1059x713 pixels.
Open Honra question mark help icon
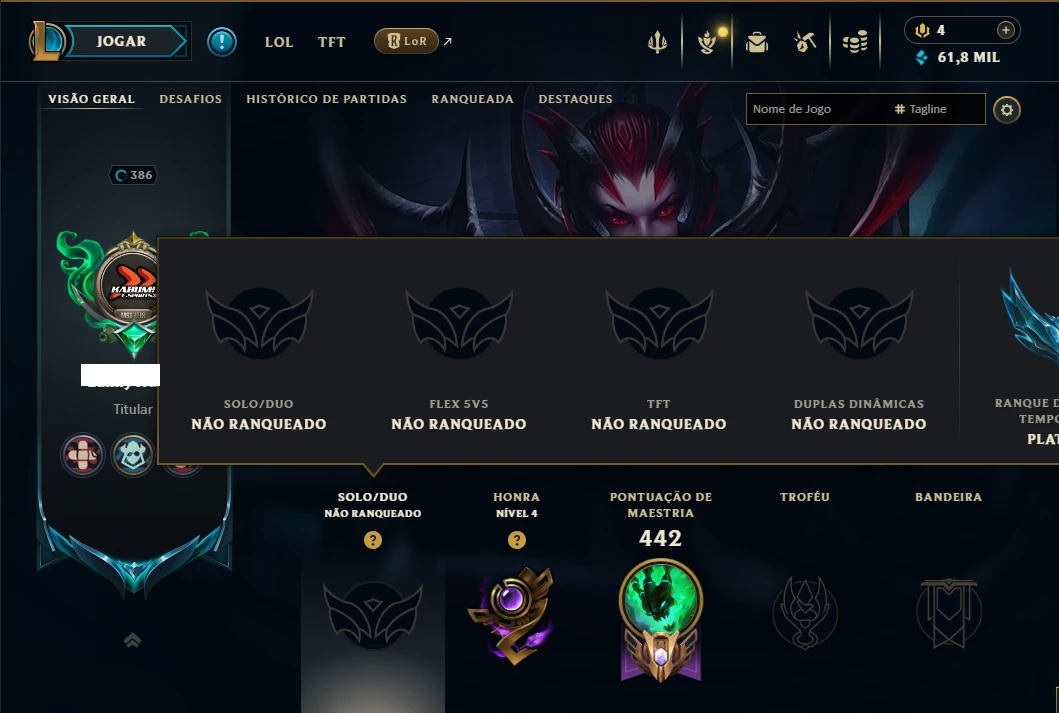(x=517, y=540)
